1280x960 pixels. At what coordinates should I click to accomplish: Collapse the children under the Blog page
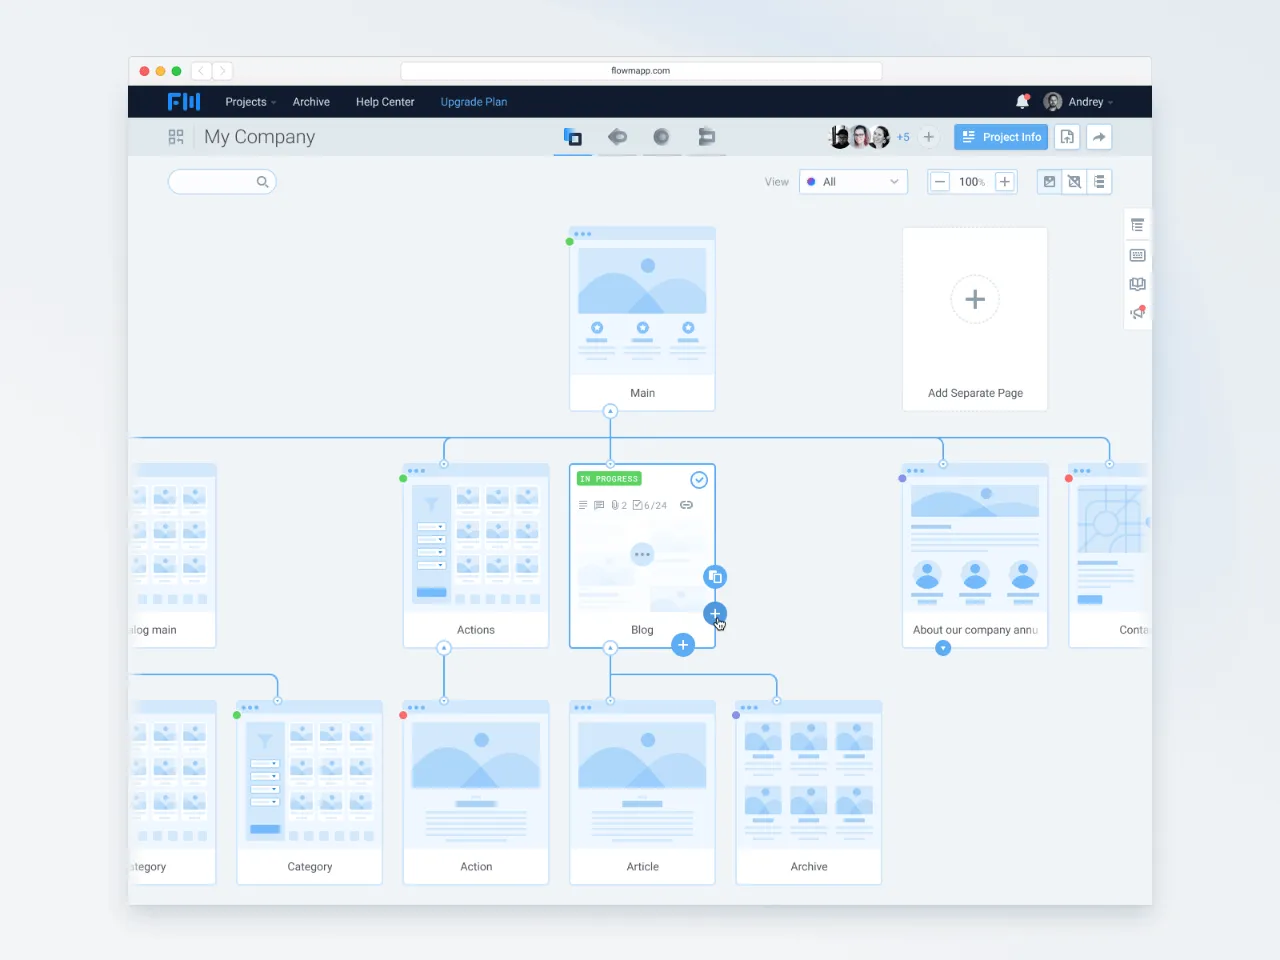coord(610,647)
